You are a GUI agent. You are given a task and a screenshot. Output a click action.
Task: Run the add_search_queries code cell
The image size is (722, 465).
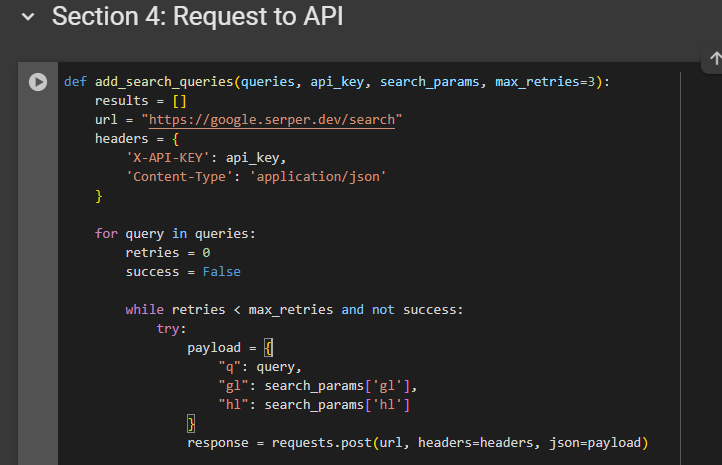point(38,82)
